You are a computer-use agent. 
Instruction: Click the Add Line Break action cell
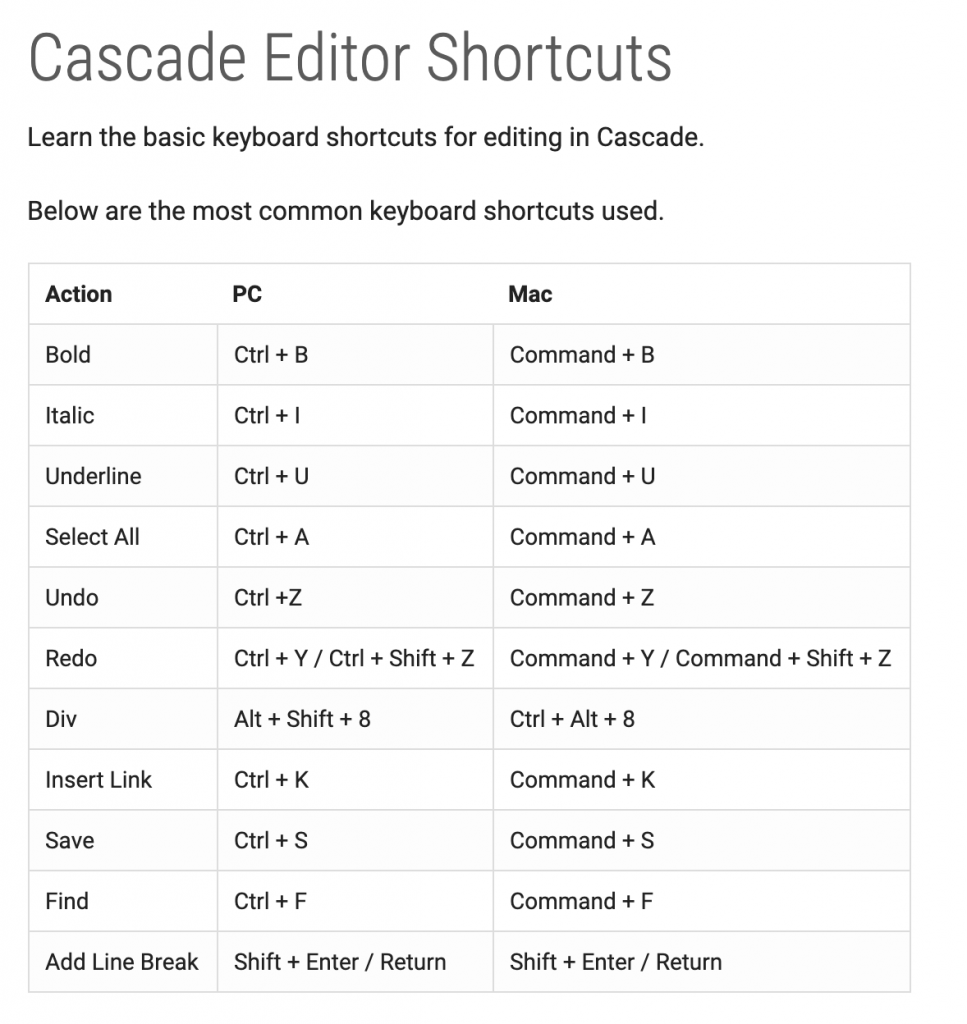pos(123,962)
